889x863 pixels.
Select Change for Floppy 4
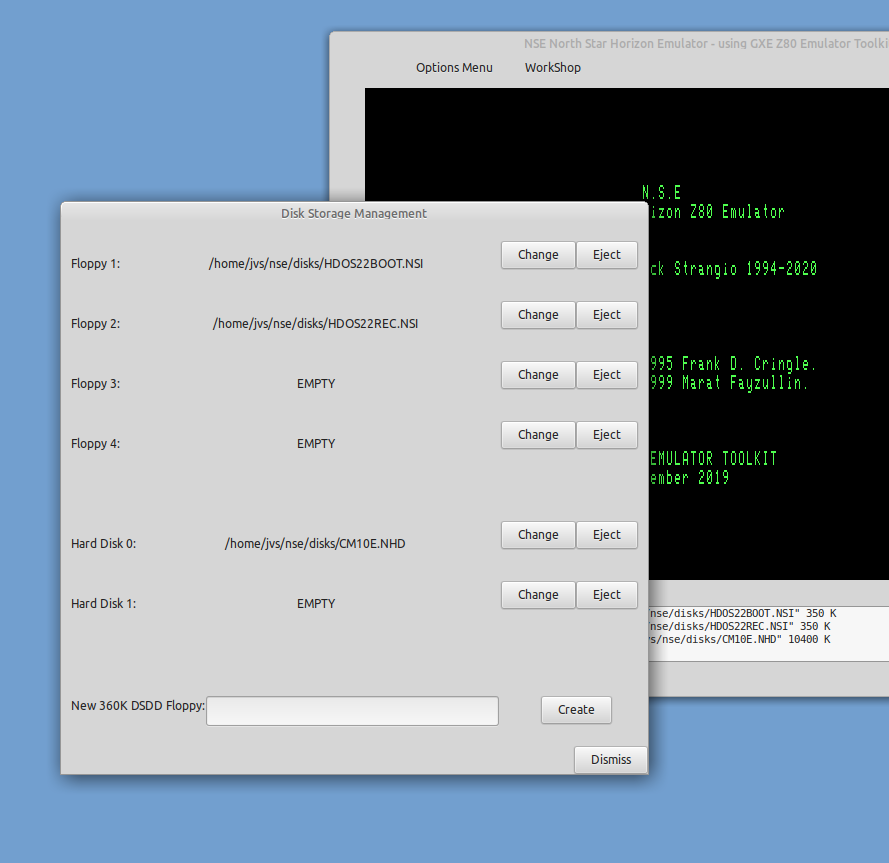coord(538,435)
